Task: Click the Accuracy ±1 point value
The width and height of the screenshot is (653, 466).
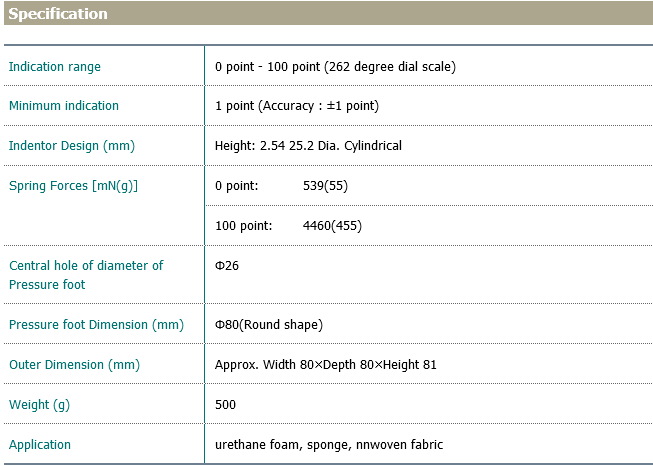Action: [x=297, y=106]
